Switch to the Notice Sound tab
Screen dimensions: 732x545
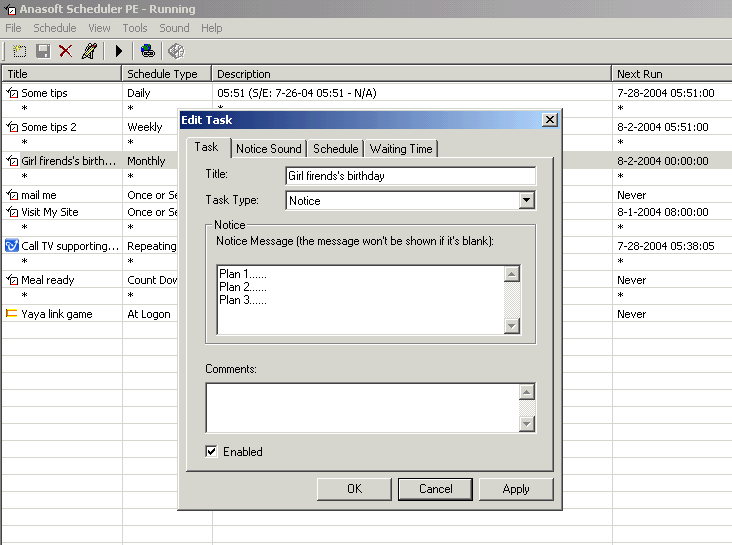coord(268,149)
